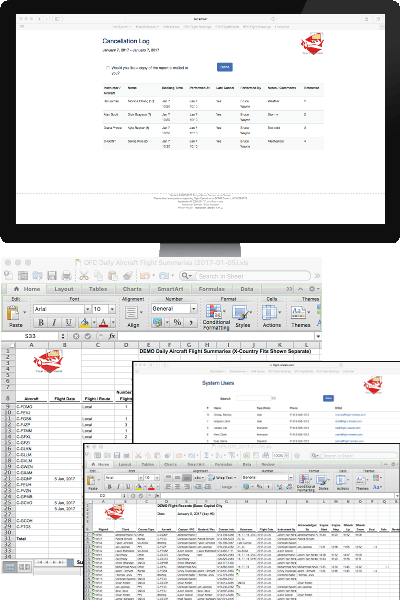
Task: Click the blue button on Cancellation Log page
Action: coord(225,67)
